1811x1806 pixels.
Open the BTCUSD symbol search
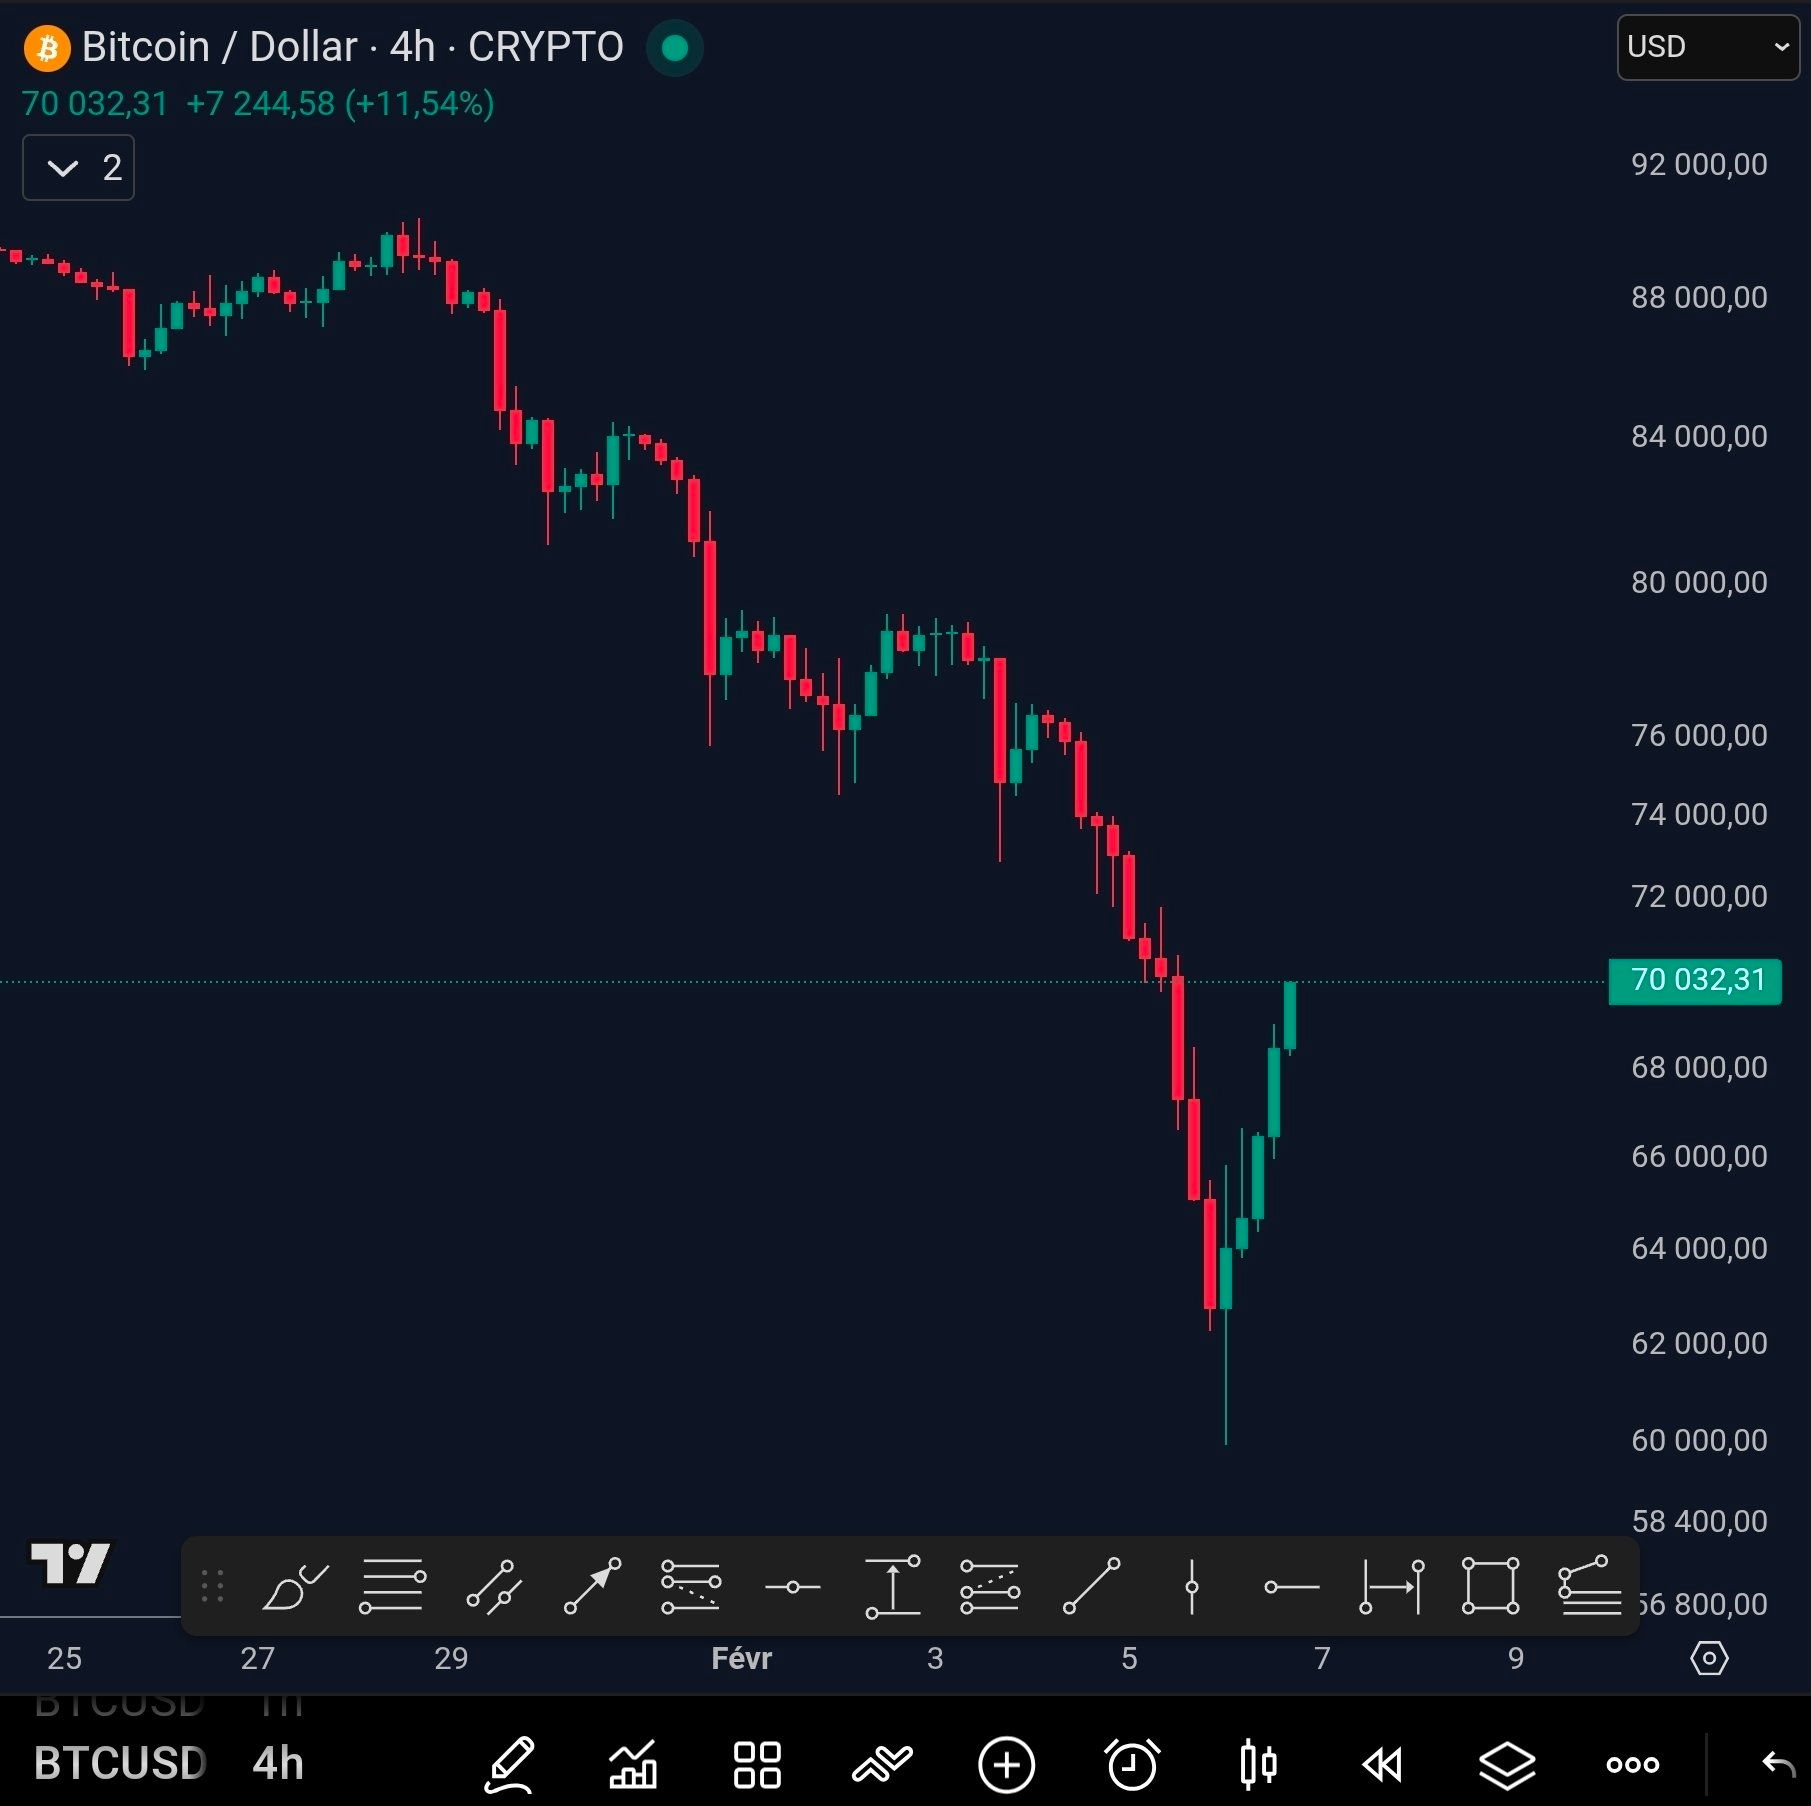click(120, 1764)
